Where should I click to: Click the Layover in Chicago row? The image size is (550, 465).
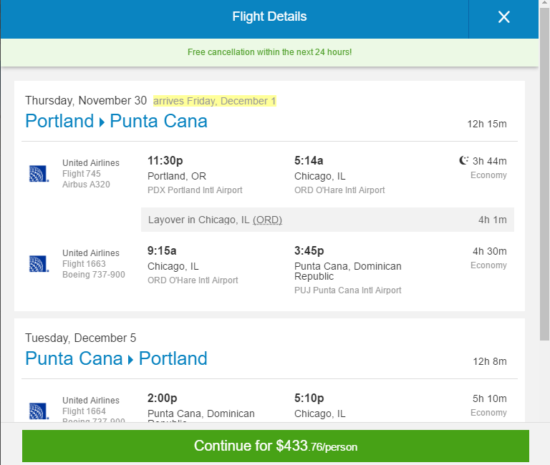tap(328, 220)
